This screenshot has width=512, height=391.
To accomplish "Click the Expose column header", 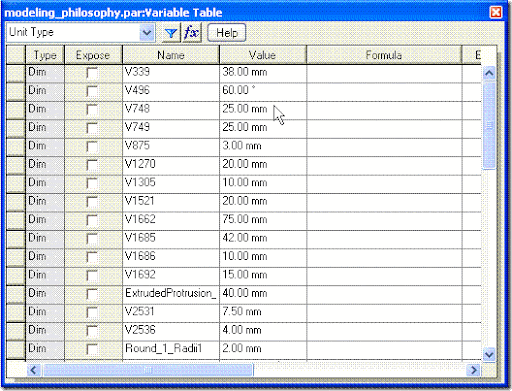I will click(93, 55).
